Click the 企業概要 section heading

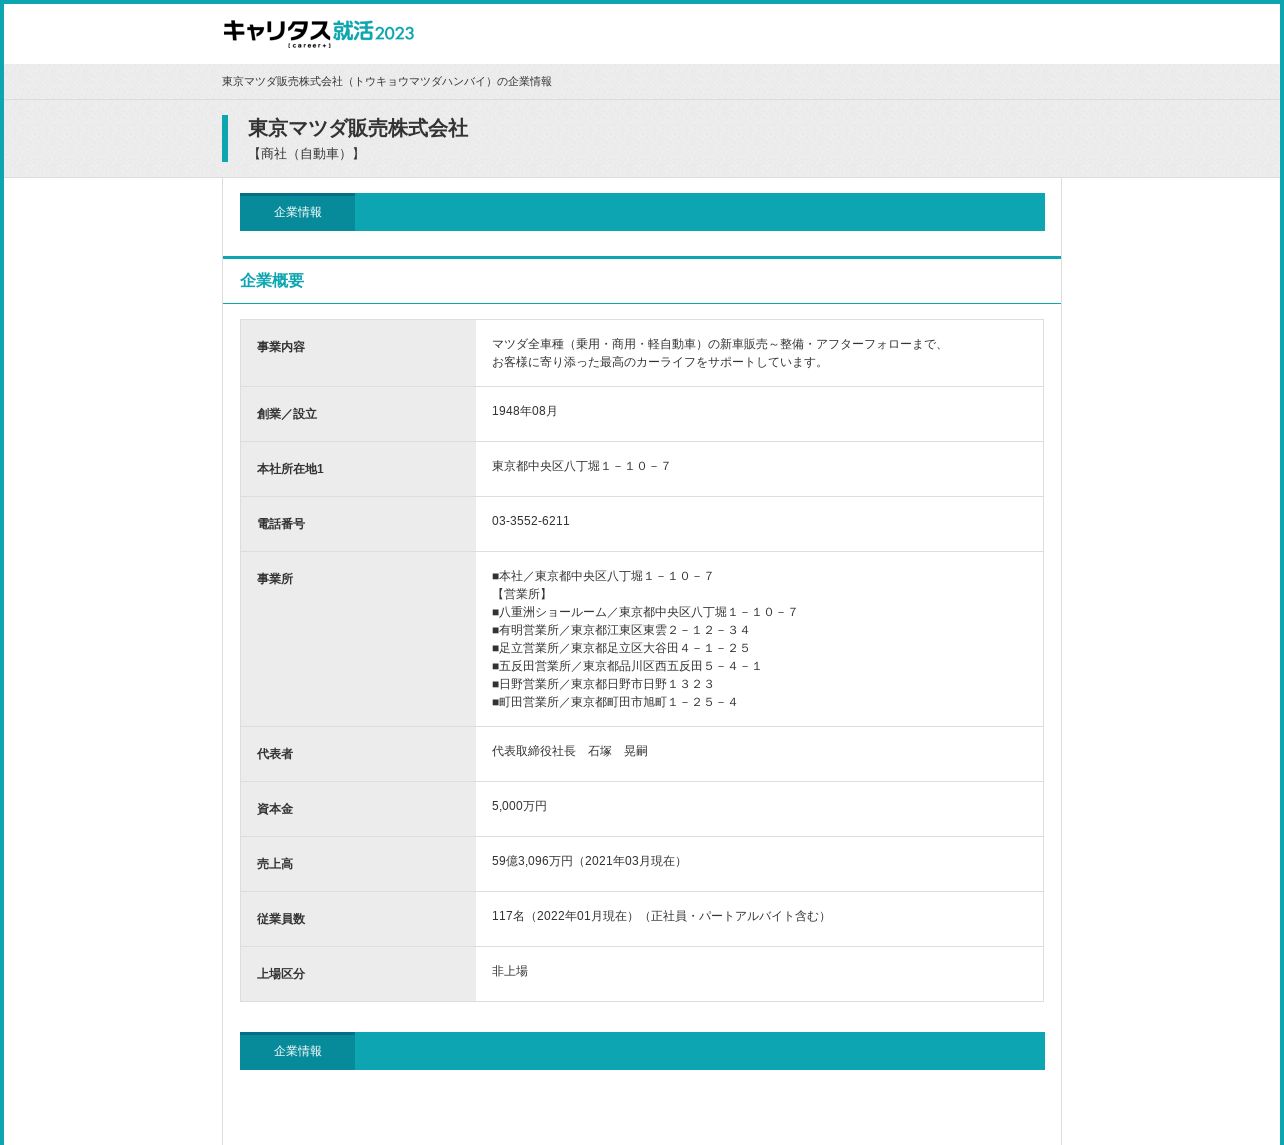(272, 281)
